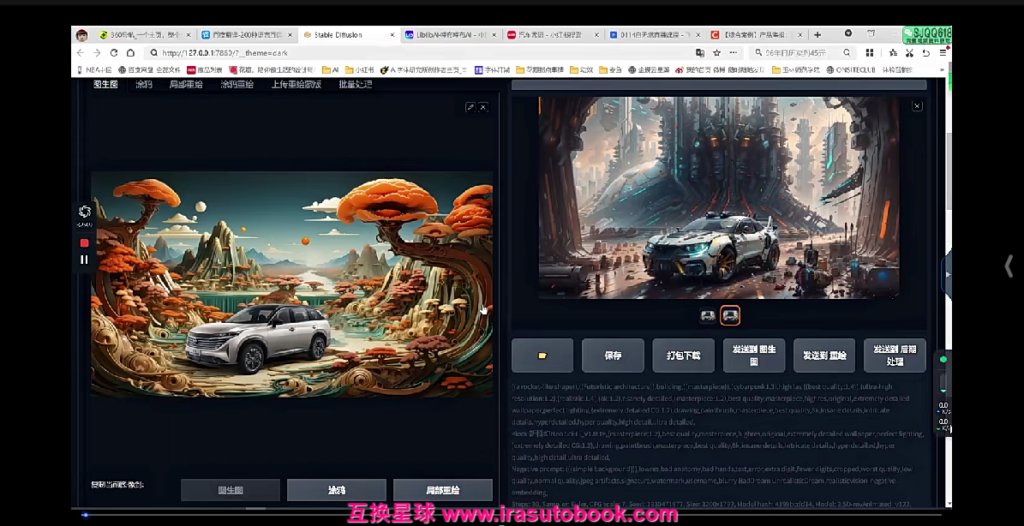Open the 小红书 bookmarks folder
This screenshot has width=1024, height=526.
[x=359, y=70]
